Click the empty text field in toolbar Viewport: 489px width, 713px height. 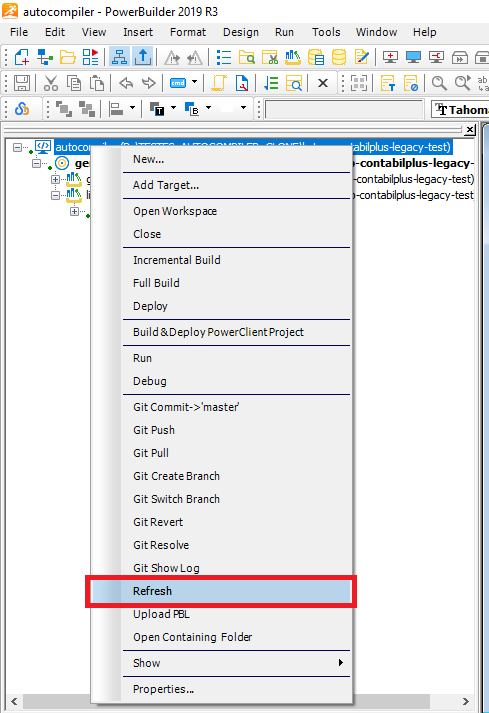click(x=344, y=110)
